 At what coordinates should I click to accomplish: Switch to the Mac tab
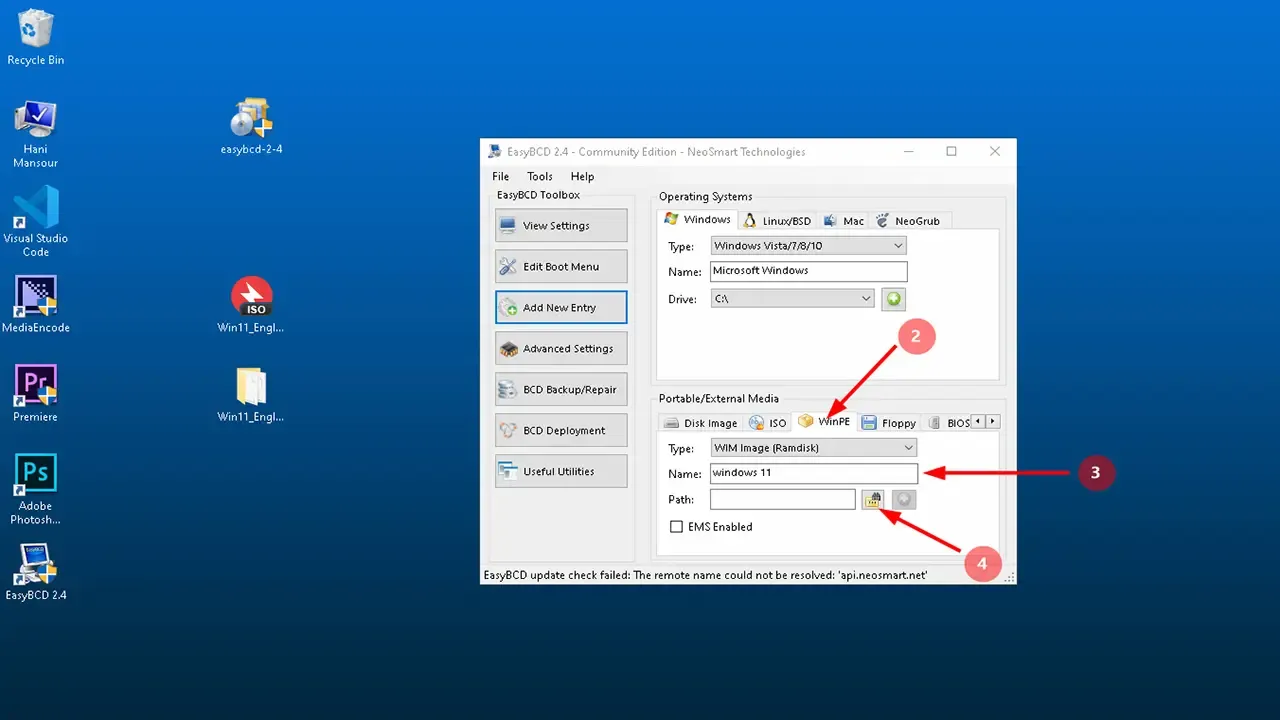point(844,221)
